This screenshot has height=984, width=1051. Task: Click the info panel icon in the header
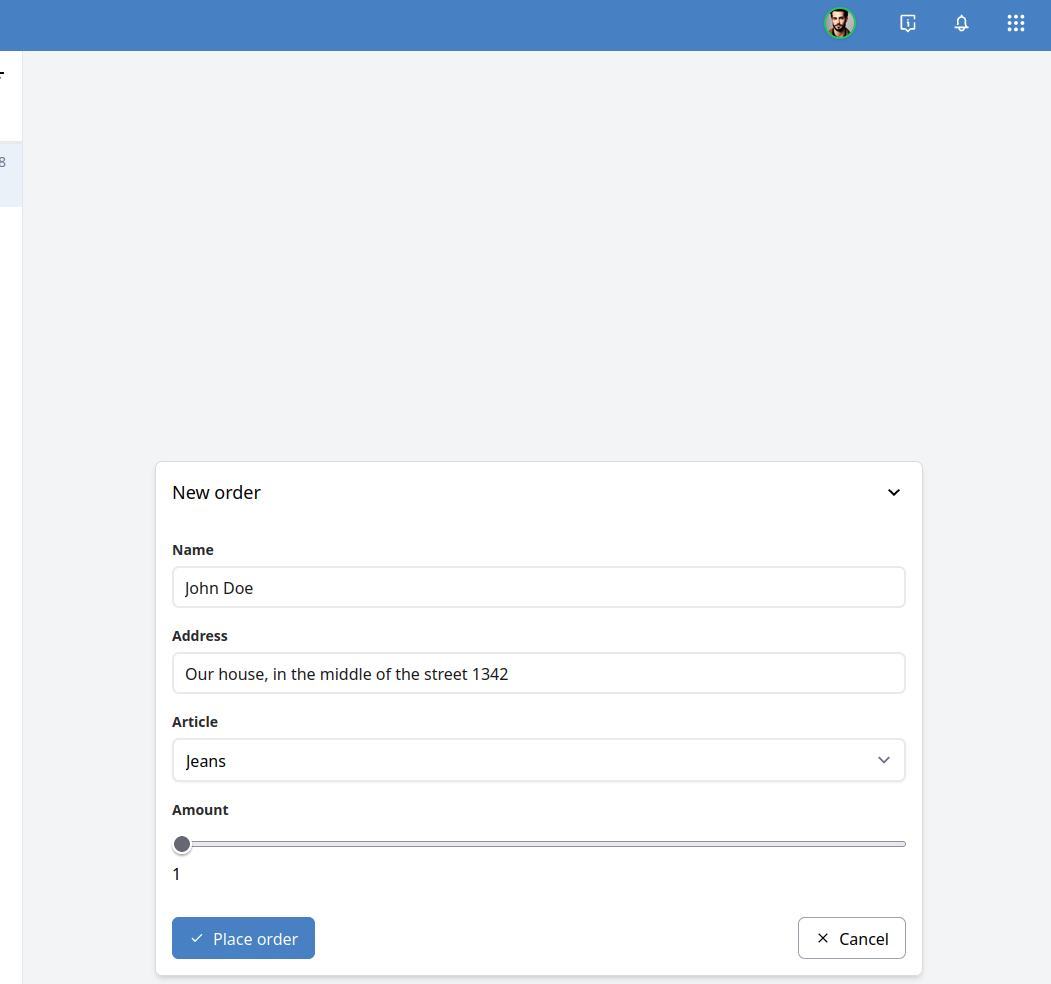[908, 23]
